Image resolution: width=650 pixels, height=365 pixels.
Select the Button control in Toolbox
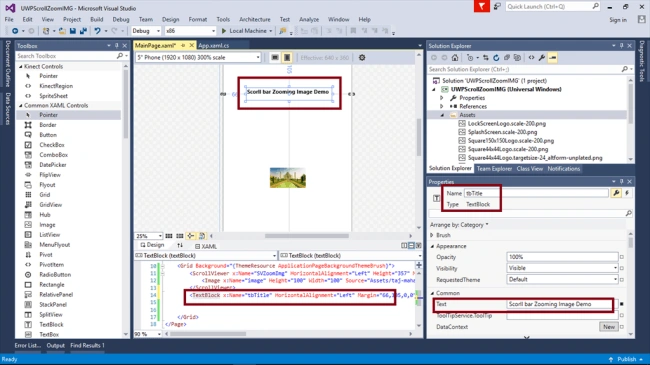point(48,135)
